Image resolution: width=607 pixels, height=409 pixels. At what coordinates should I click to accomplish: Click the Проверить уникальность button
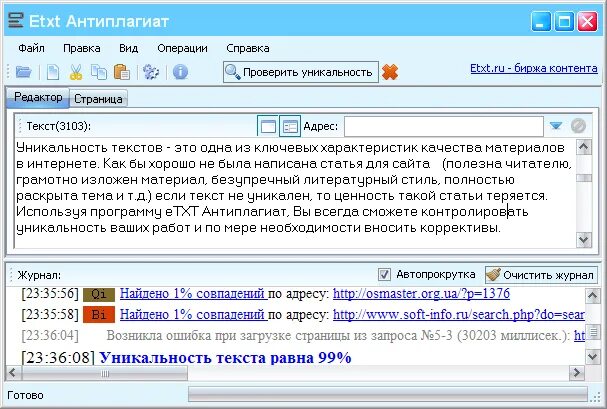pos(301,72)
